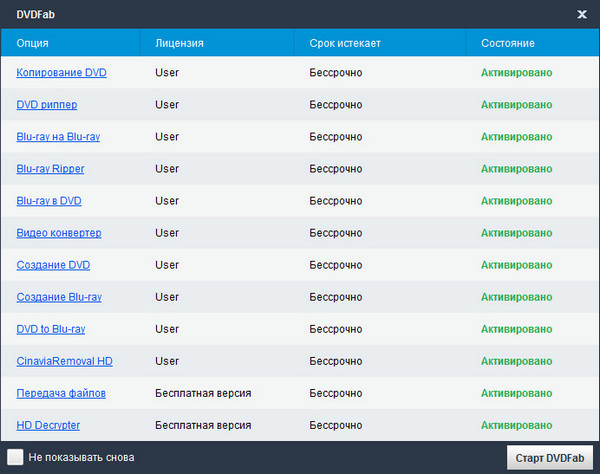The image size is (600, 474).
Task: Click the Срок истекает column header
Action: coord(345,43)
